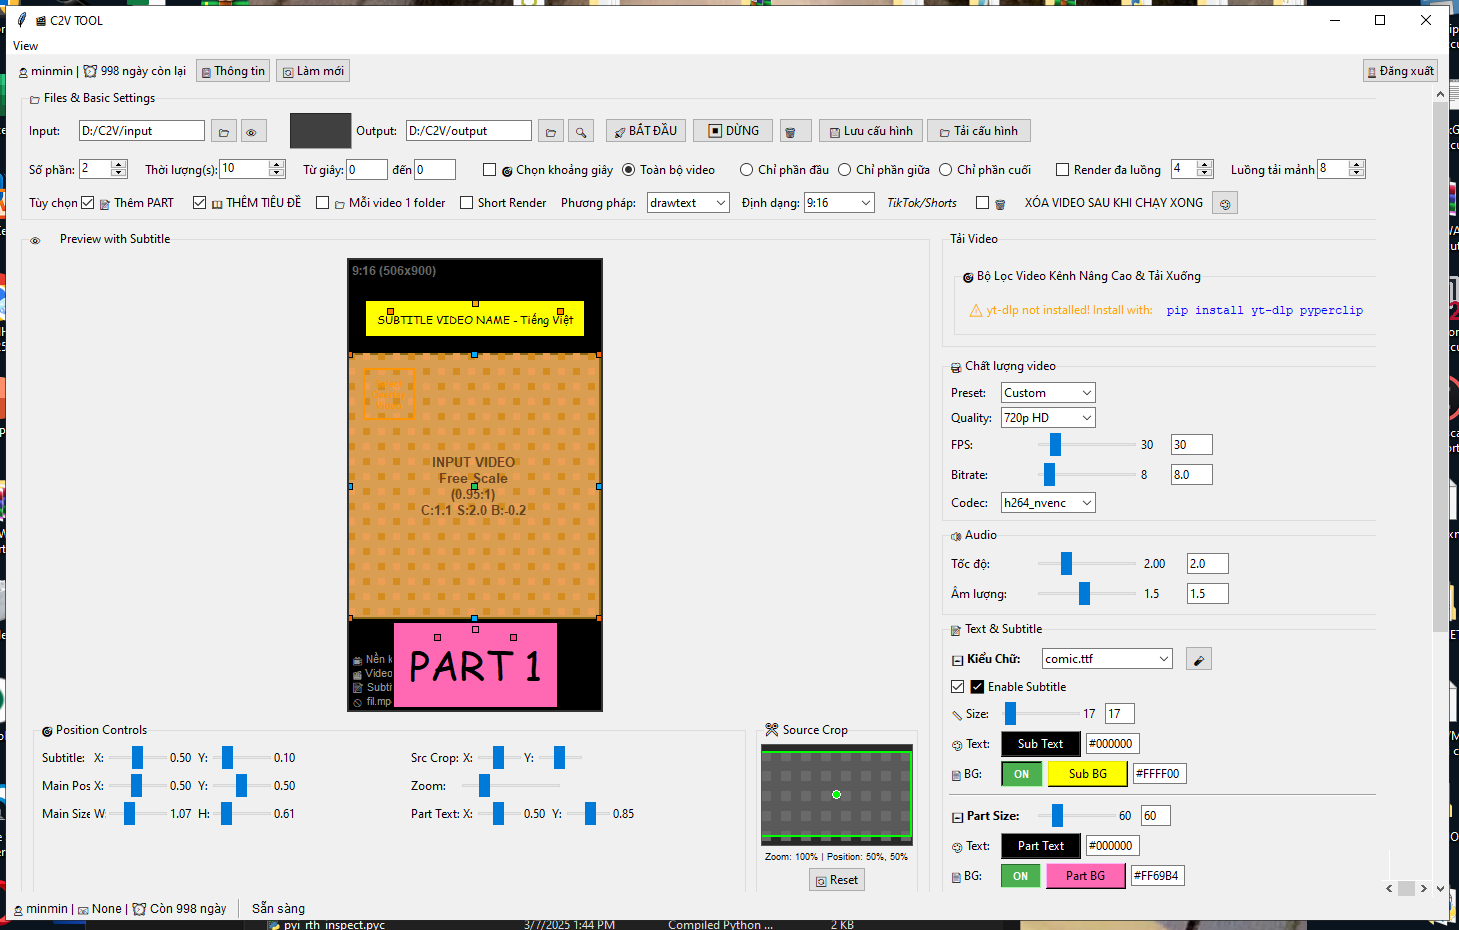Open the Quality 720p HD dropdown

[x=1047, y=418]
